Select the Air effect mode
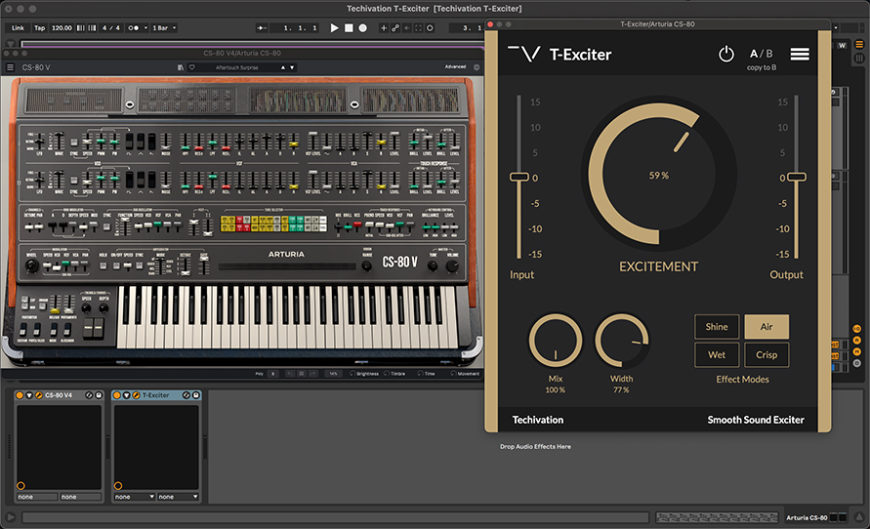This screenshot has height=529, width=870. [766, 327]
